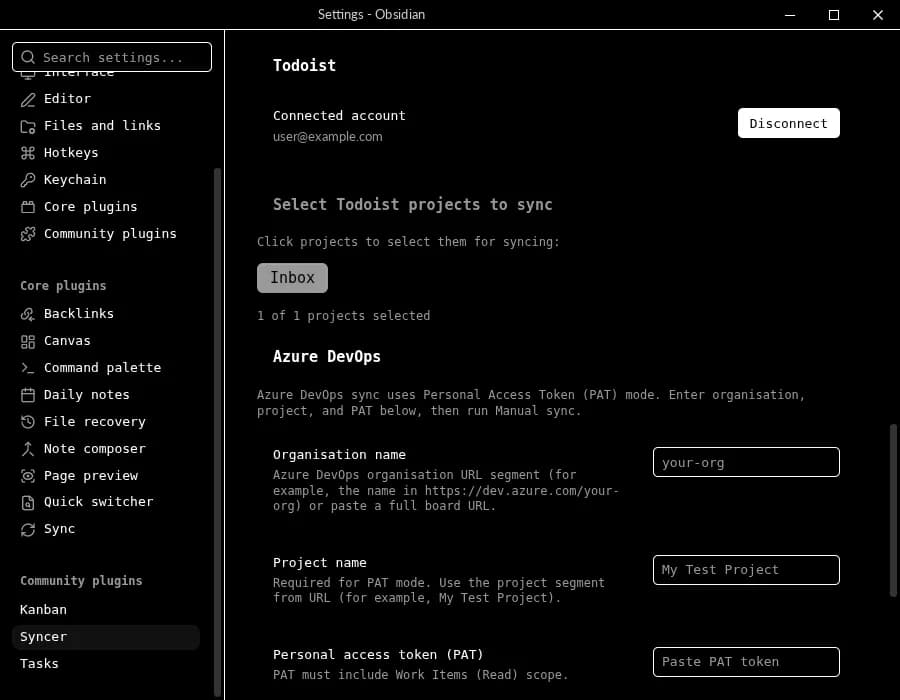The image size is (900, 700).
Task: Click 'Select Todoist projects to sync' heading
Action: (413, 205)
